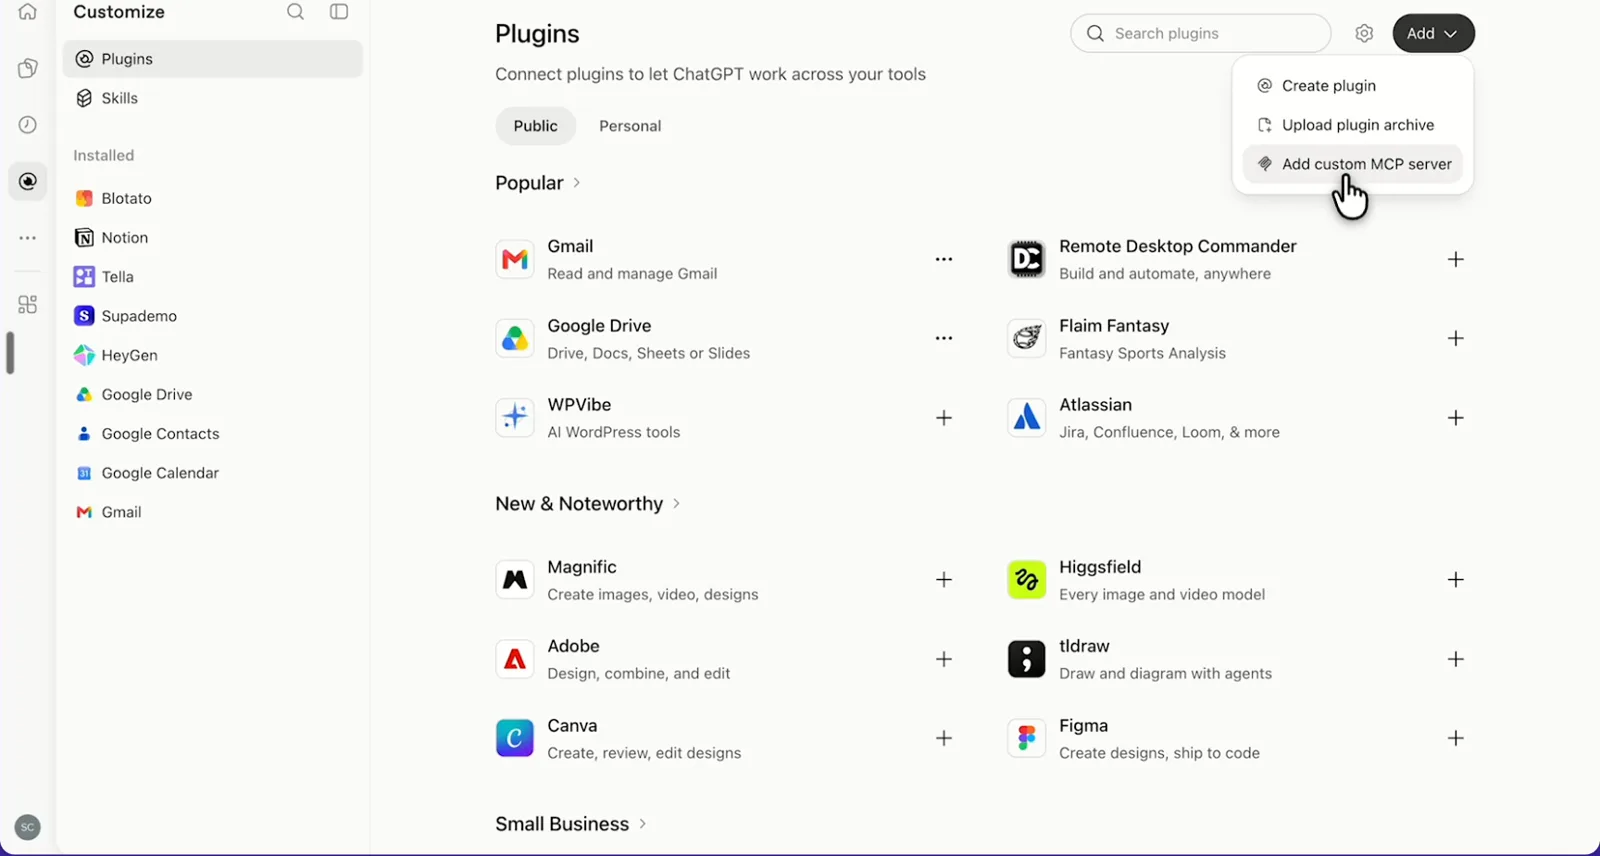The image size is (1600, 856).
Task: Click the WPVibe sparkle icon
Action: pyautogui.click(x=515, y=418)
